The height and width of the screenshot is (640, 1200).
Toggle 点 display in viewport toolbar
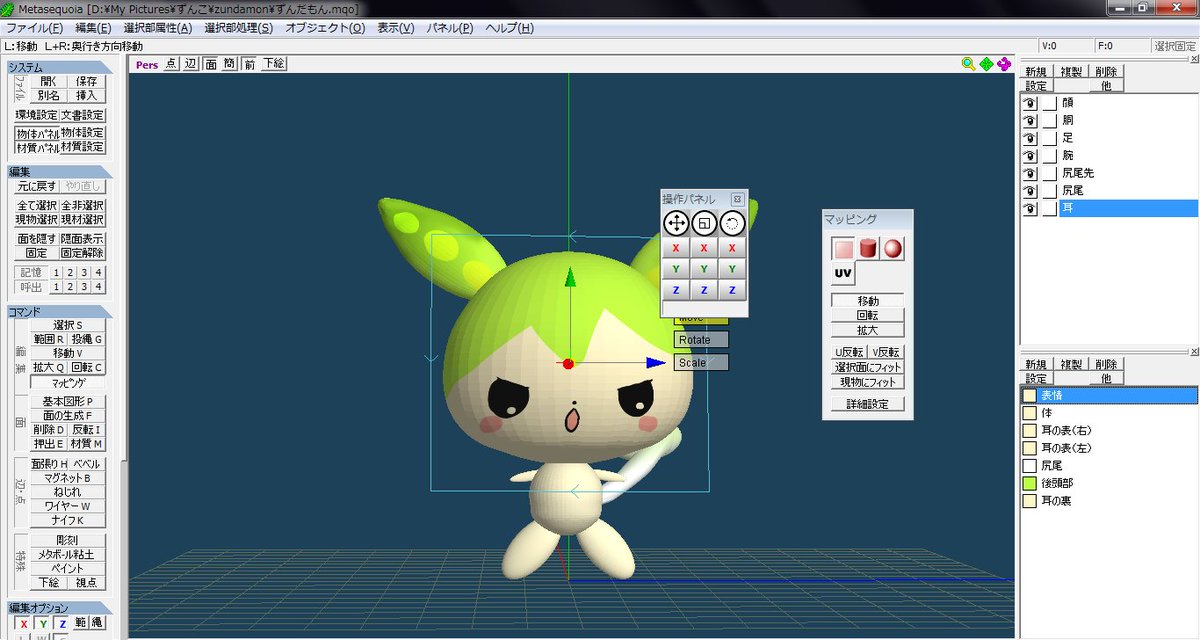click(170, 64)
